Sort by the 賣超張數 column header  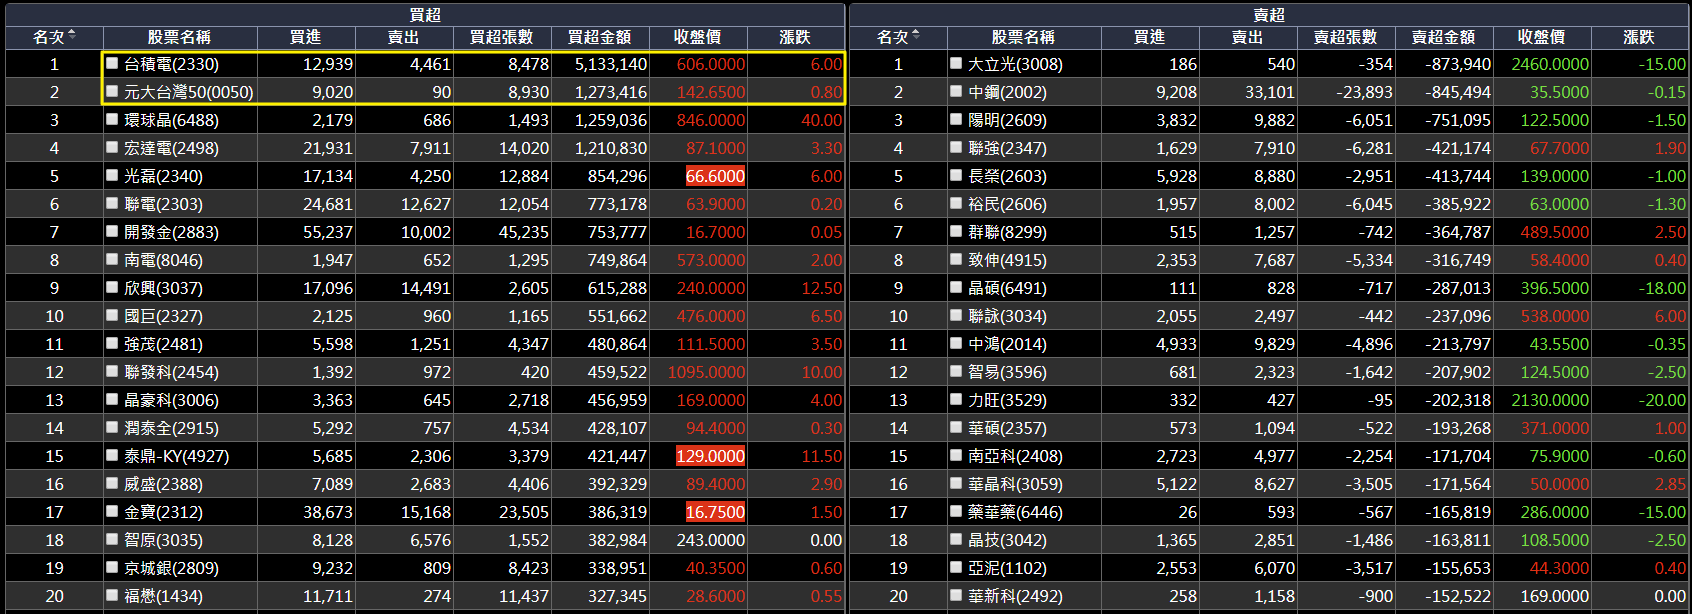pyautogui.click(x=1345, y=37)
